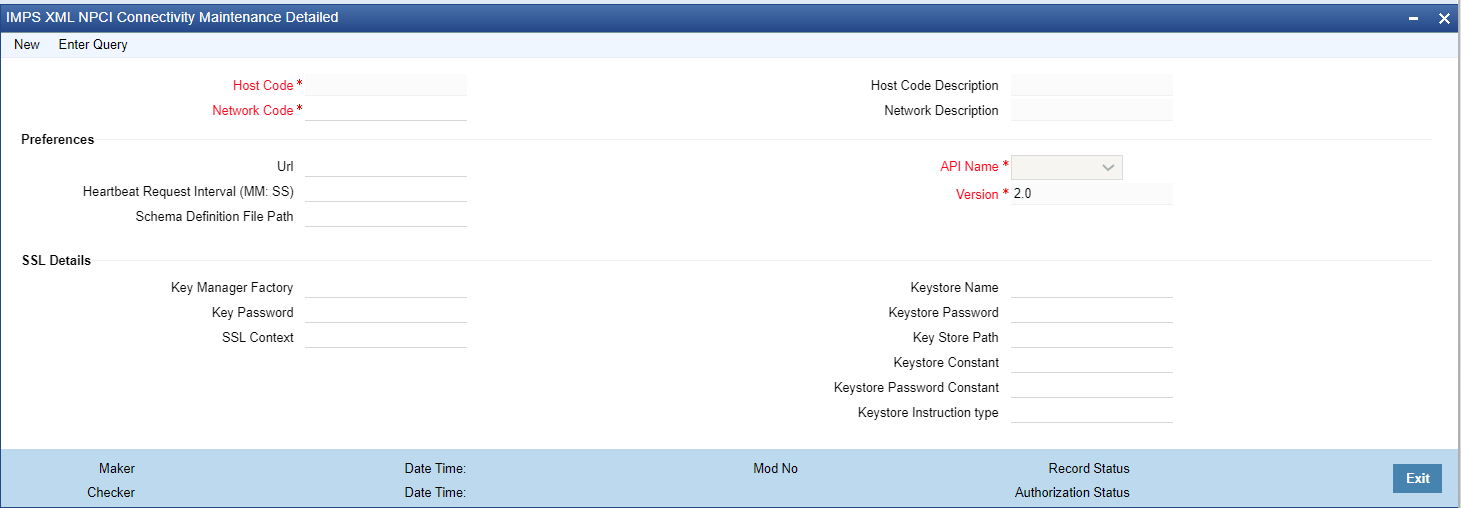1461x508 pixels.
Task: Click the Preferences section heading
Action: coord(58,139)
